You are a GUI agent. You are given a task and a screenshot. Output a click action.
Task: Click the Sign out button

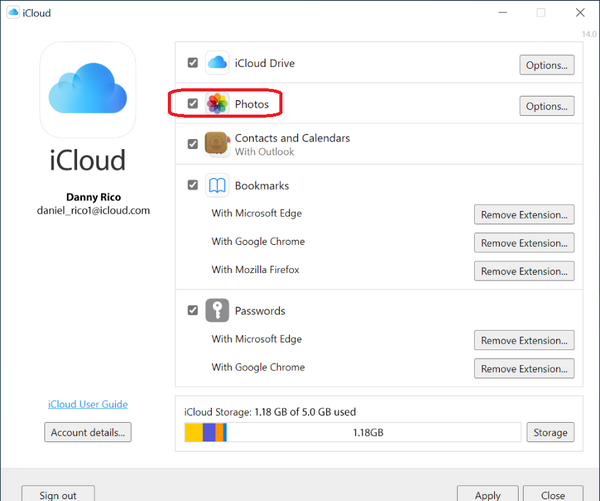58,495
